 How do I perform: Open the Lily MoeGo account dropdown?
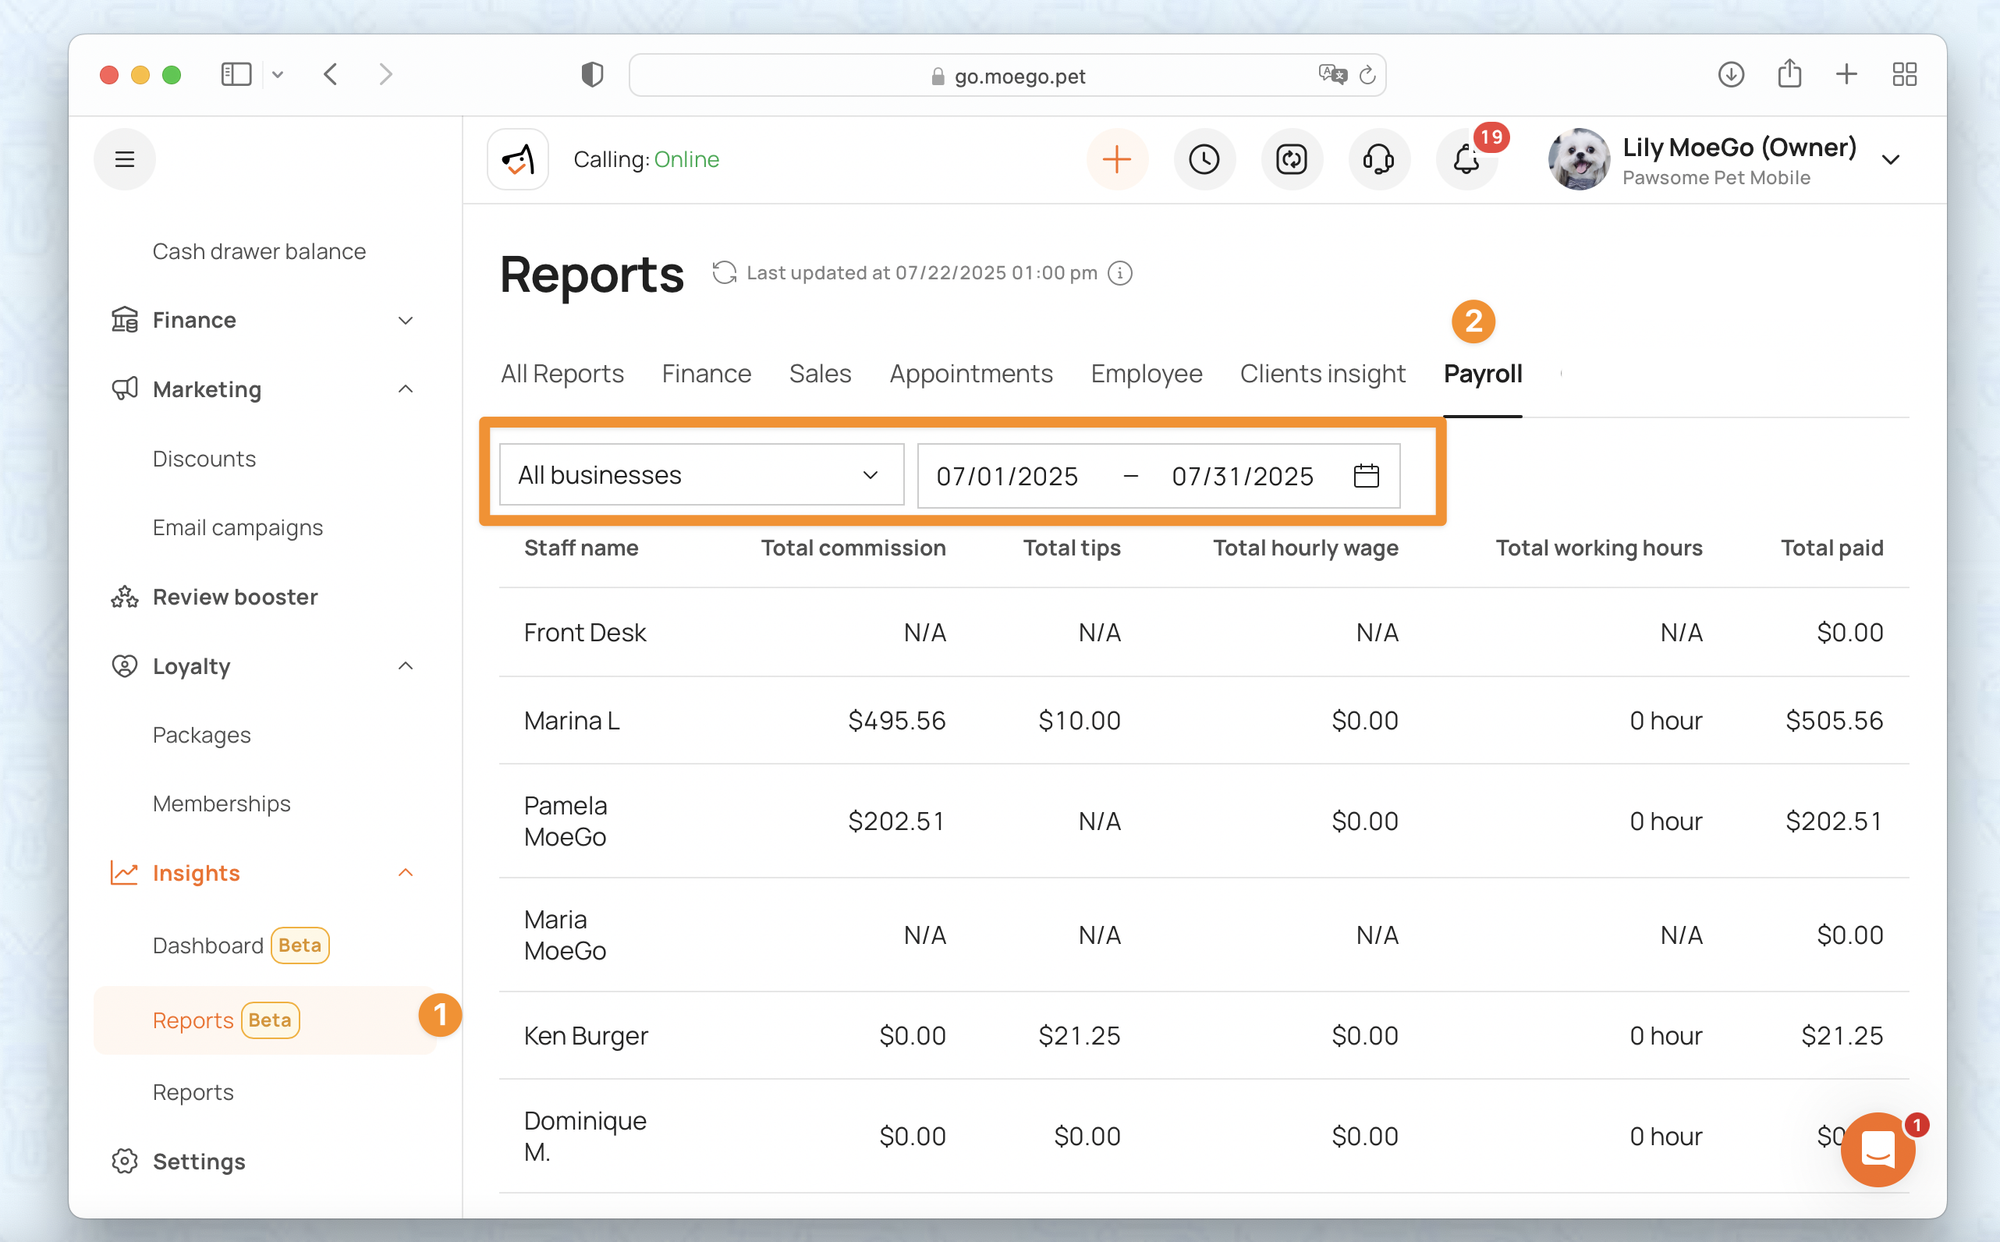coord(1889,160)
